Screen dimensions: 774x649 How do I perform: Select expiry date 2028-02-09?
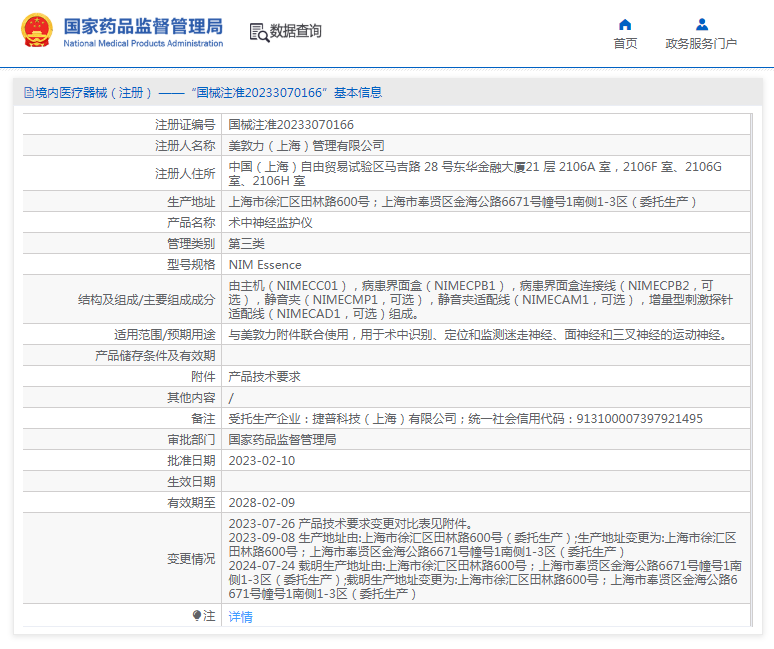(262, 503)
